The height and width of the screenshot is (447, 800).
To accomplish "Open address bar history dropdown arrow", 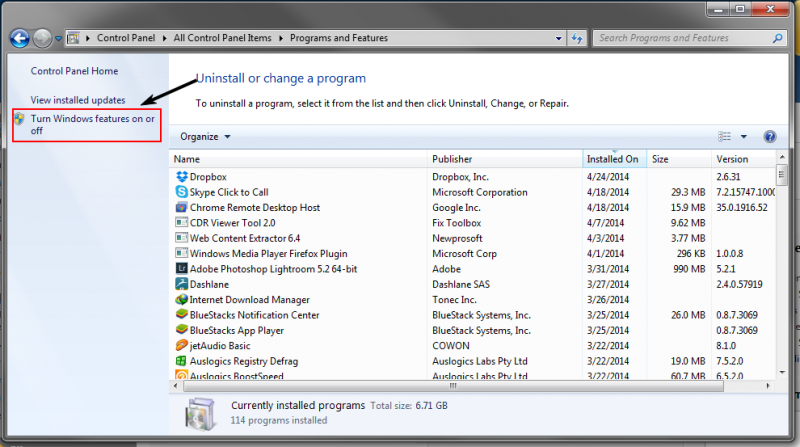I will pyautogui.click(x=559, y=38).
